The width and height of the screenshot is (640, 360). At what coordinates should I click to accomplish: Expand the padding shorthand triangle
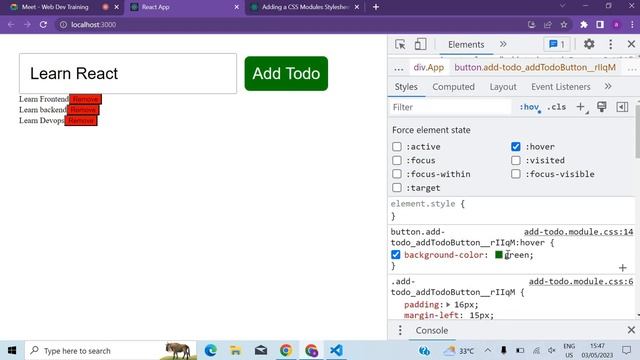[448, 304]
